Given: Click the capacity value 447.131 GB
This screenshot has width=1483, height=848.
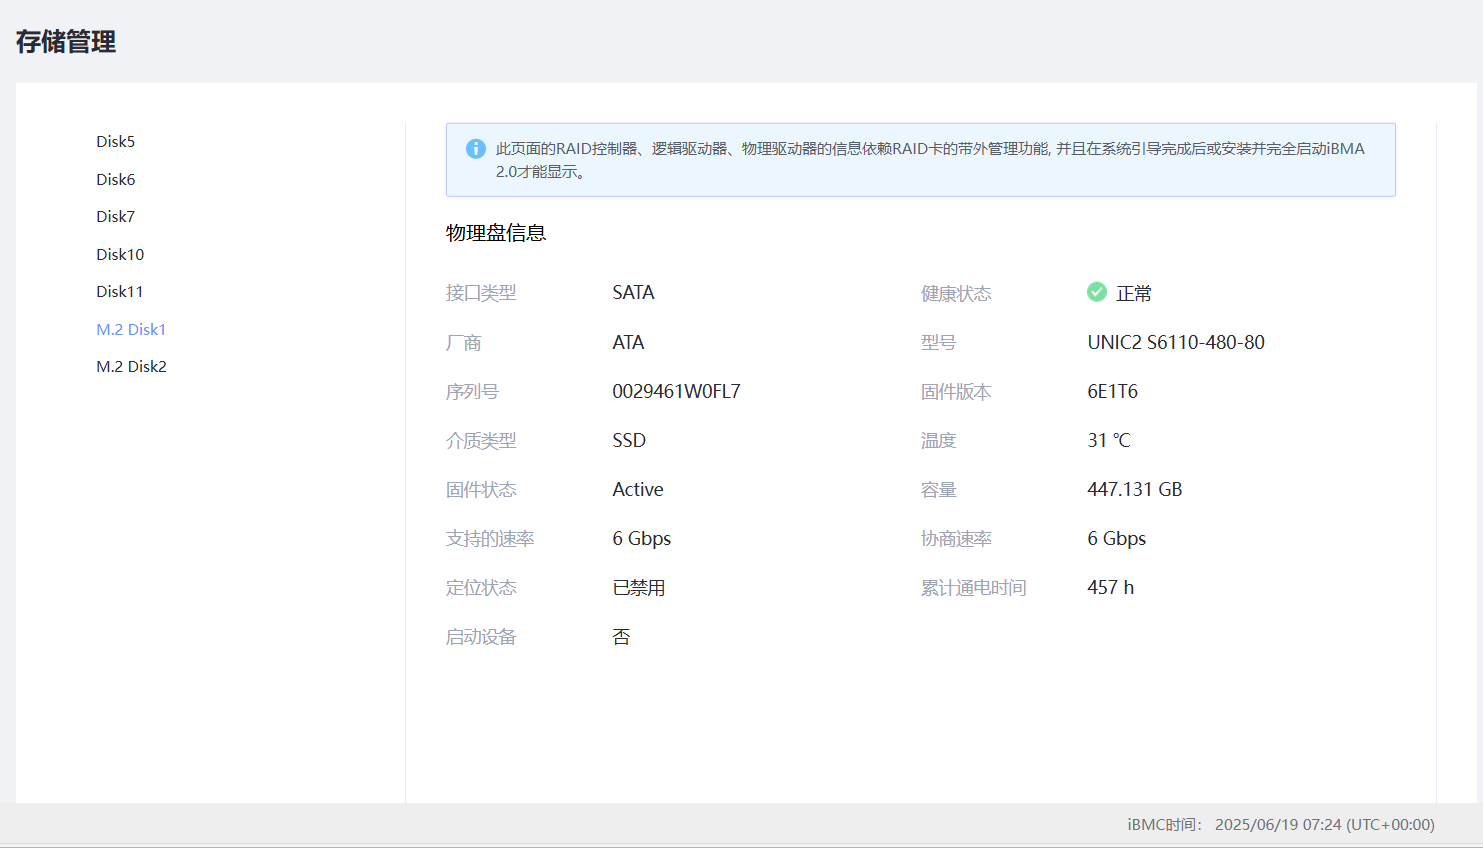Looking at the screenshot, I should tap(1134, 490).
